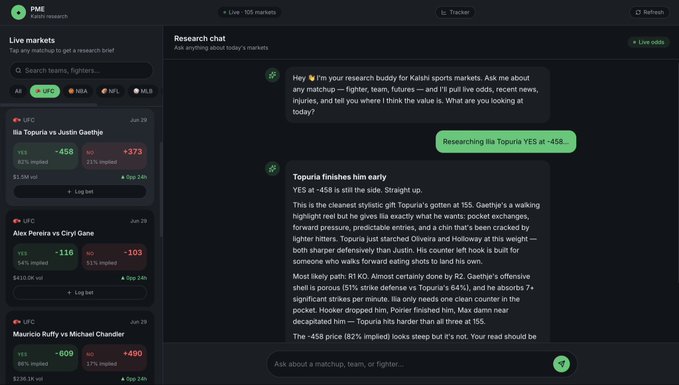
Task: Pick NO +373 on Topuria market
Action: (114, 155)
